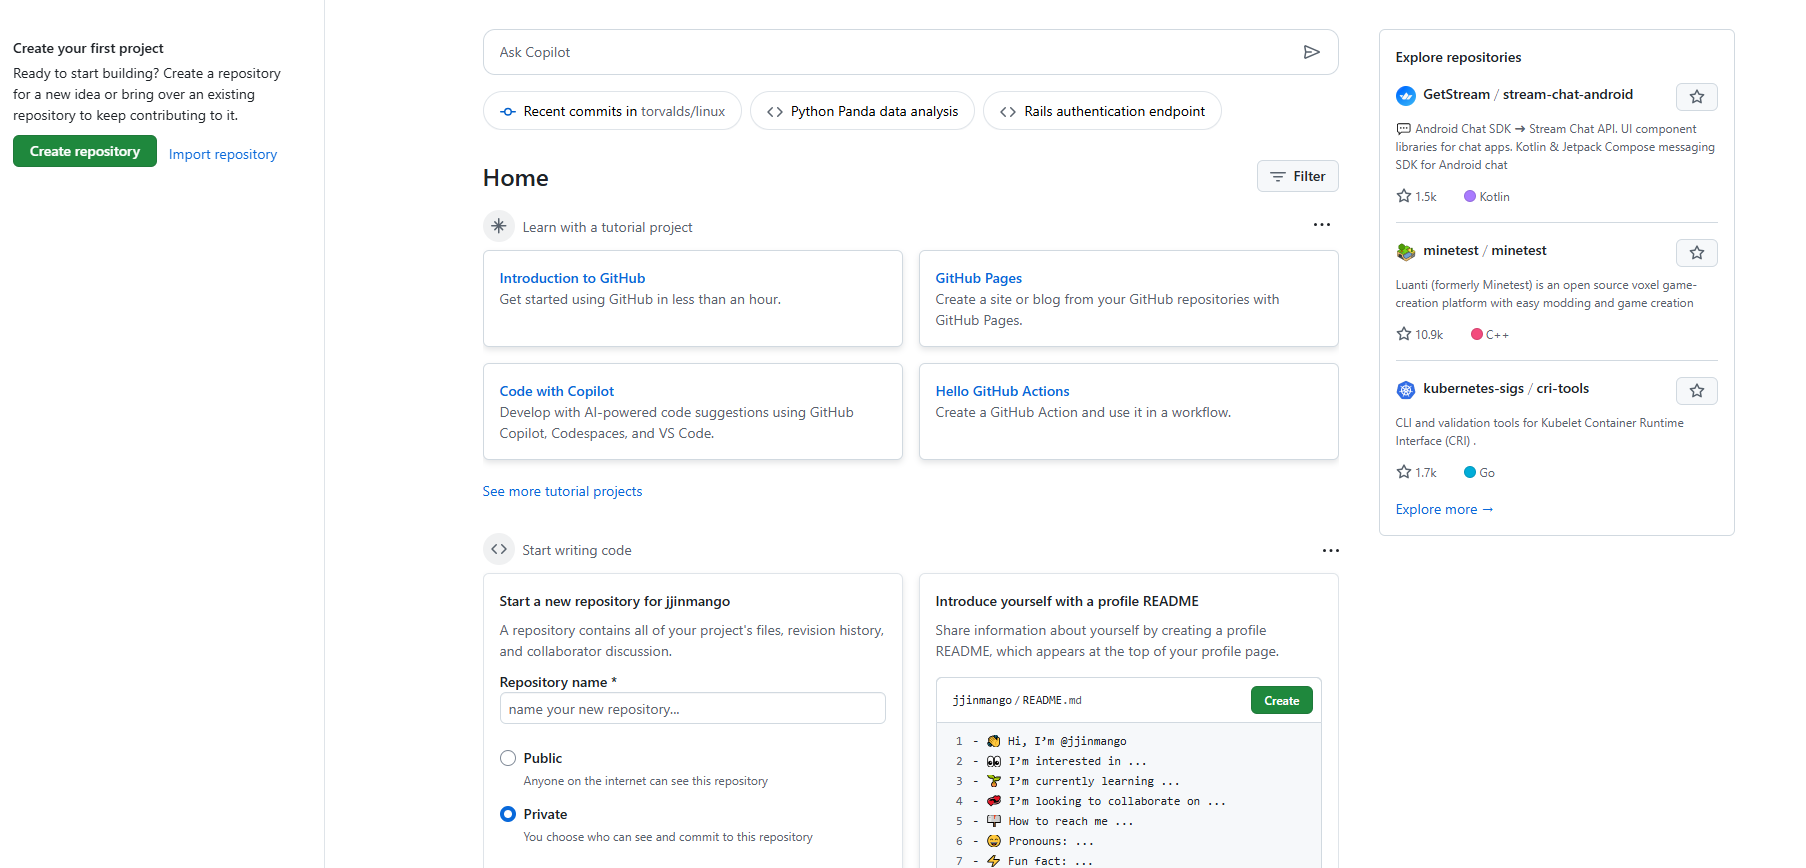Viewport: 1806px width, 868px height.
Task: Choose Recent commits in torvalds/linux suggestion
Action: tap(612, 111)
